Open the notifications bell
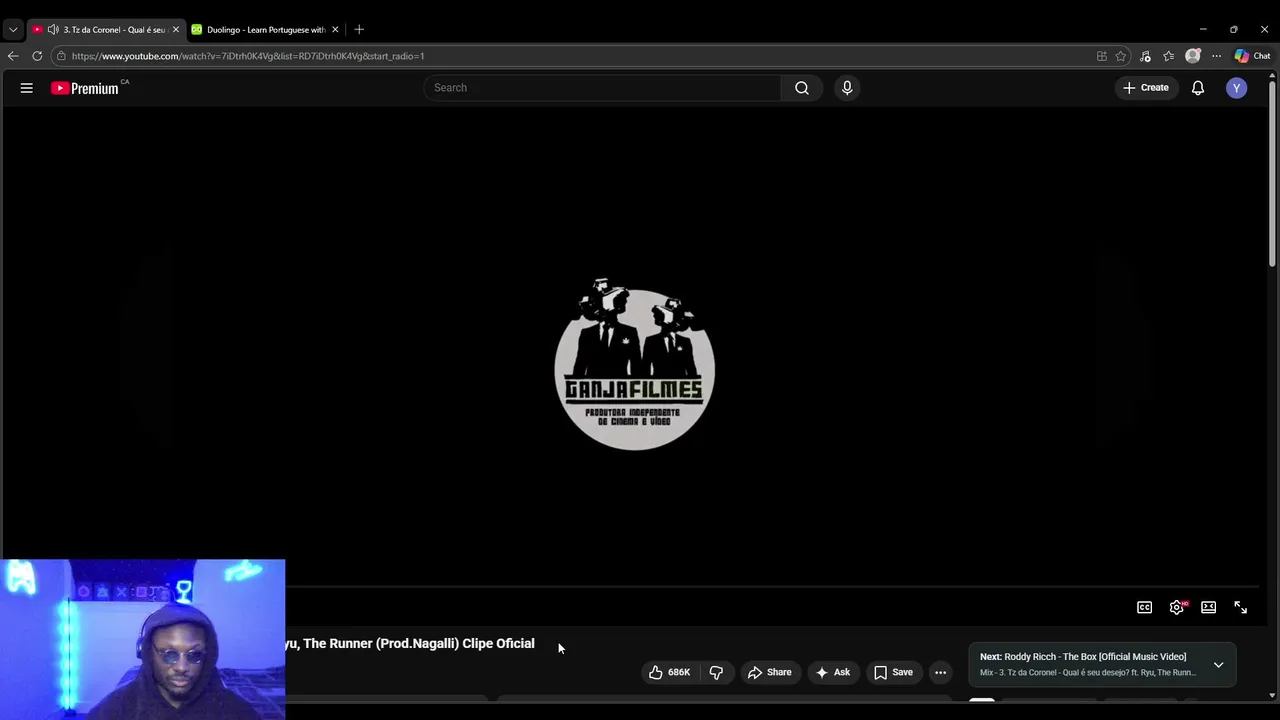Viewport: 1280px width, 720px height. coord(1198,88)
